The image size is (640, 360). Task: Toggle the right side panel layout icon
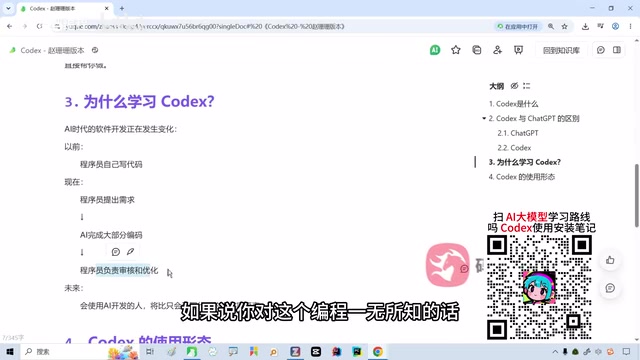pos(617,50)
